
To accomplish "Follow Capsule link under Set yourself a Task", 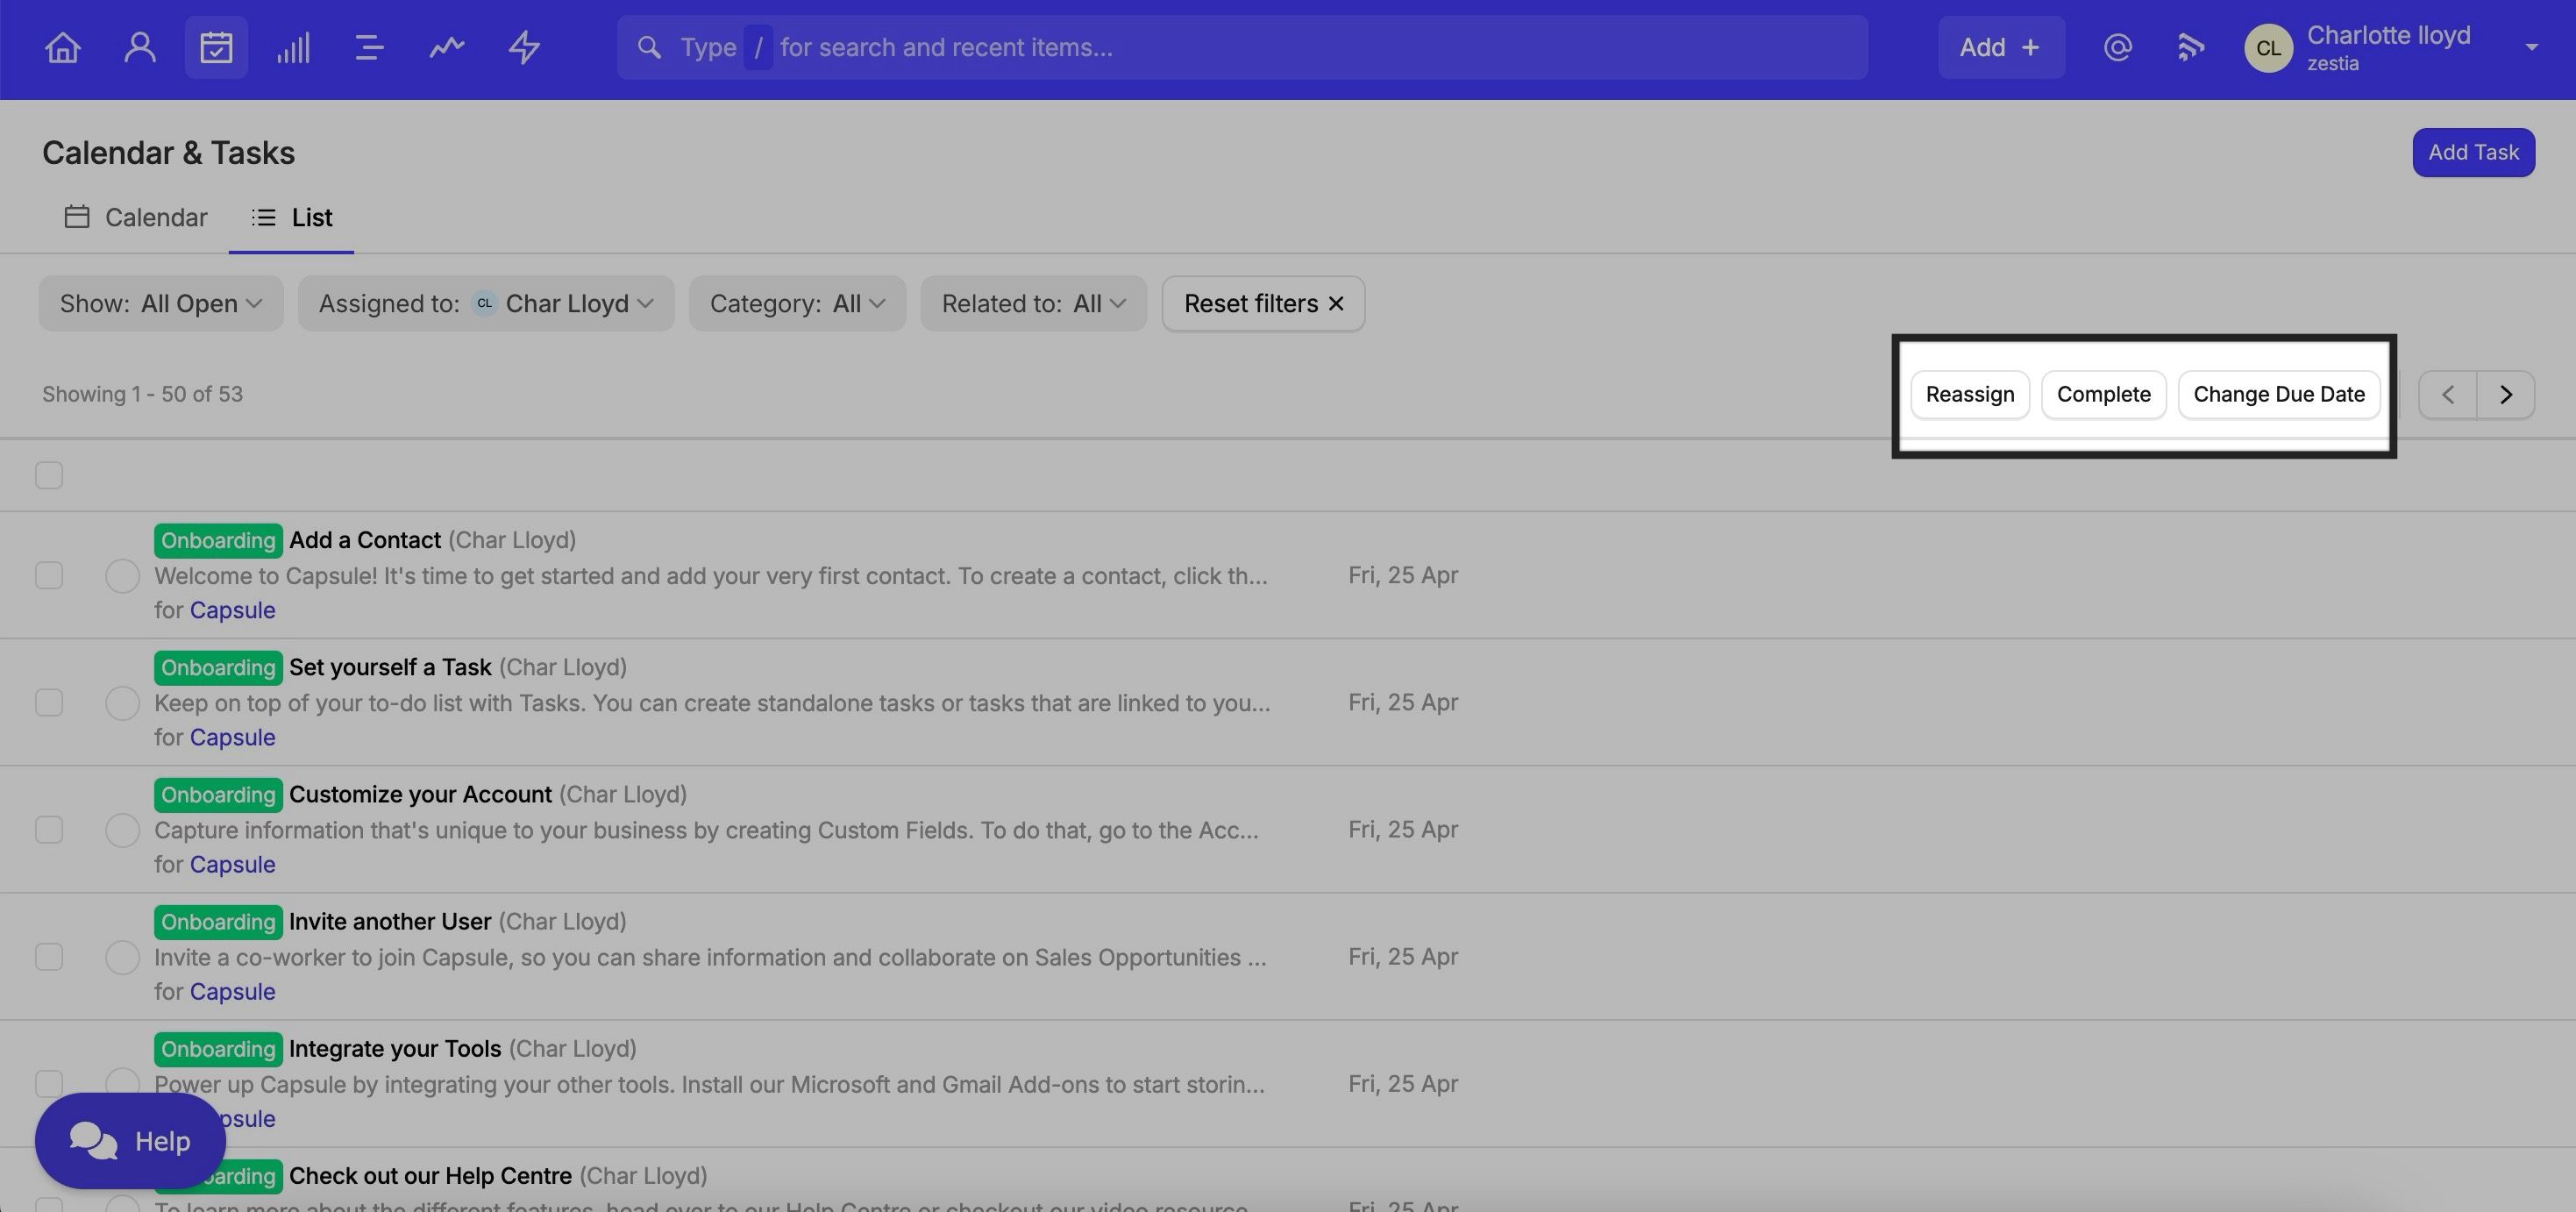I will point(232,738).
